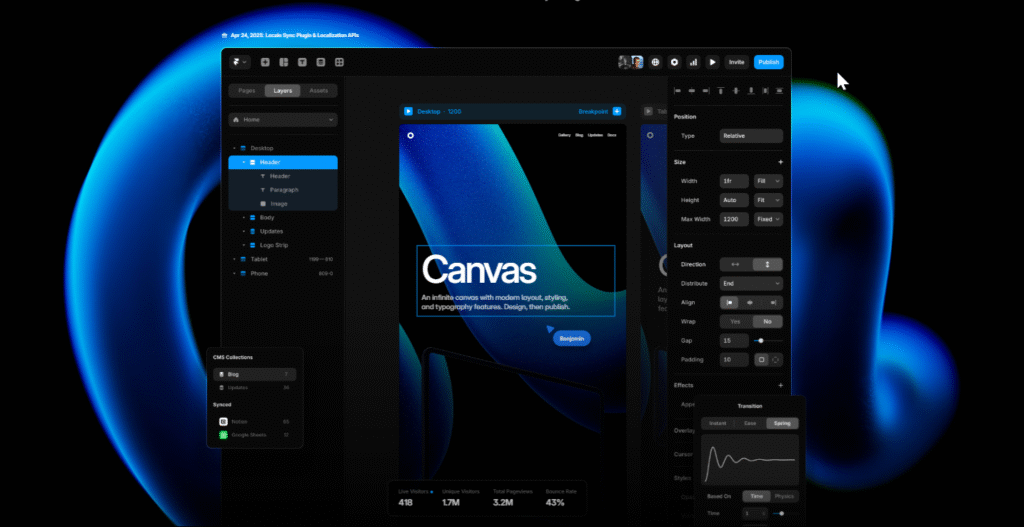This screenshot has width=1024, height=527.
Task: Open the analytics bar chart icon
Action: pyautogui.click(x=693, y=62)
